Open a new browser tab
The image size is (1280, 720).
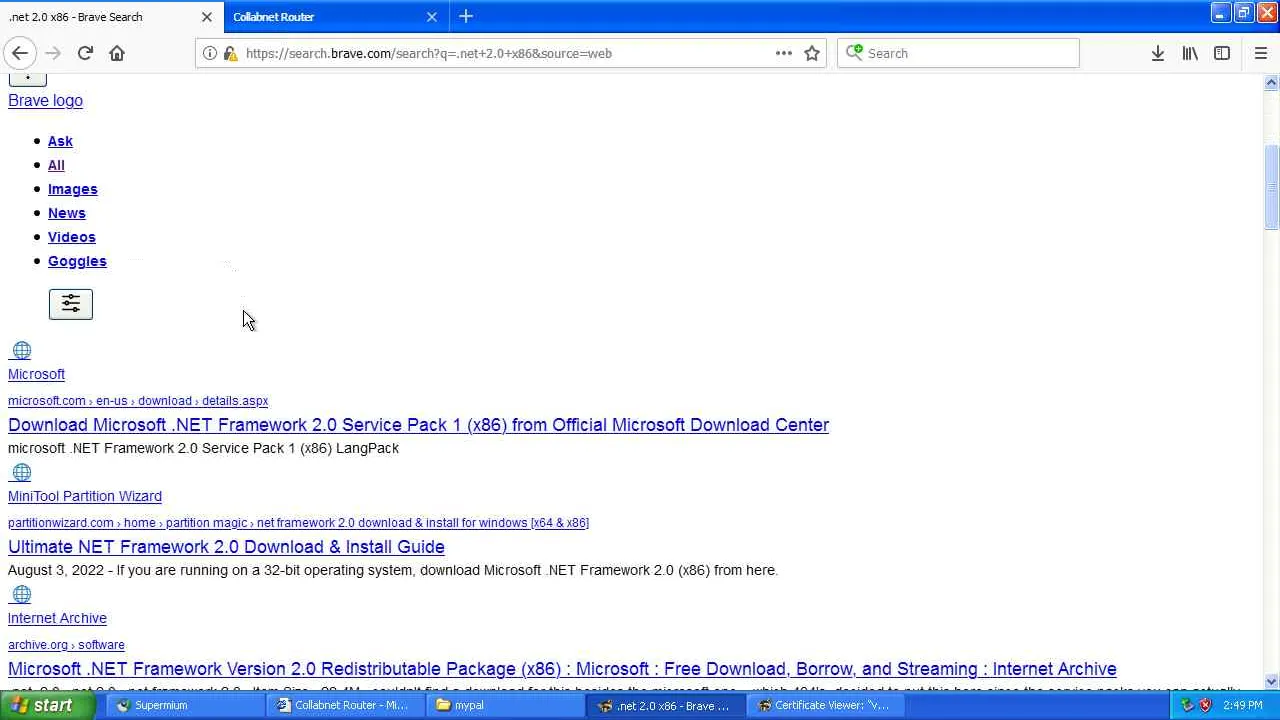coord(466,16)
